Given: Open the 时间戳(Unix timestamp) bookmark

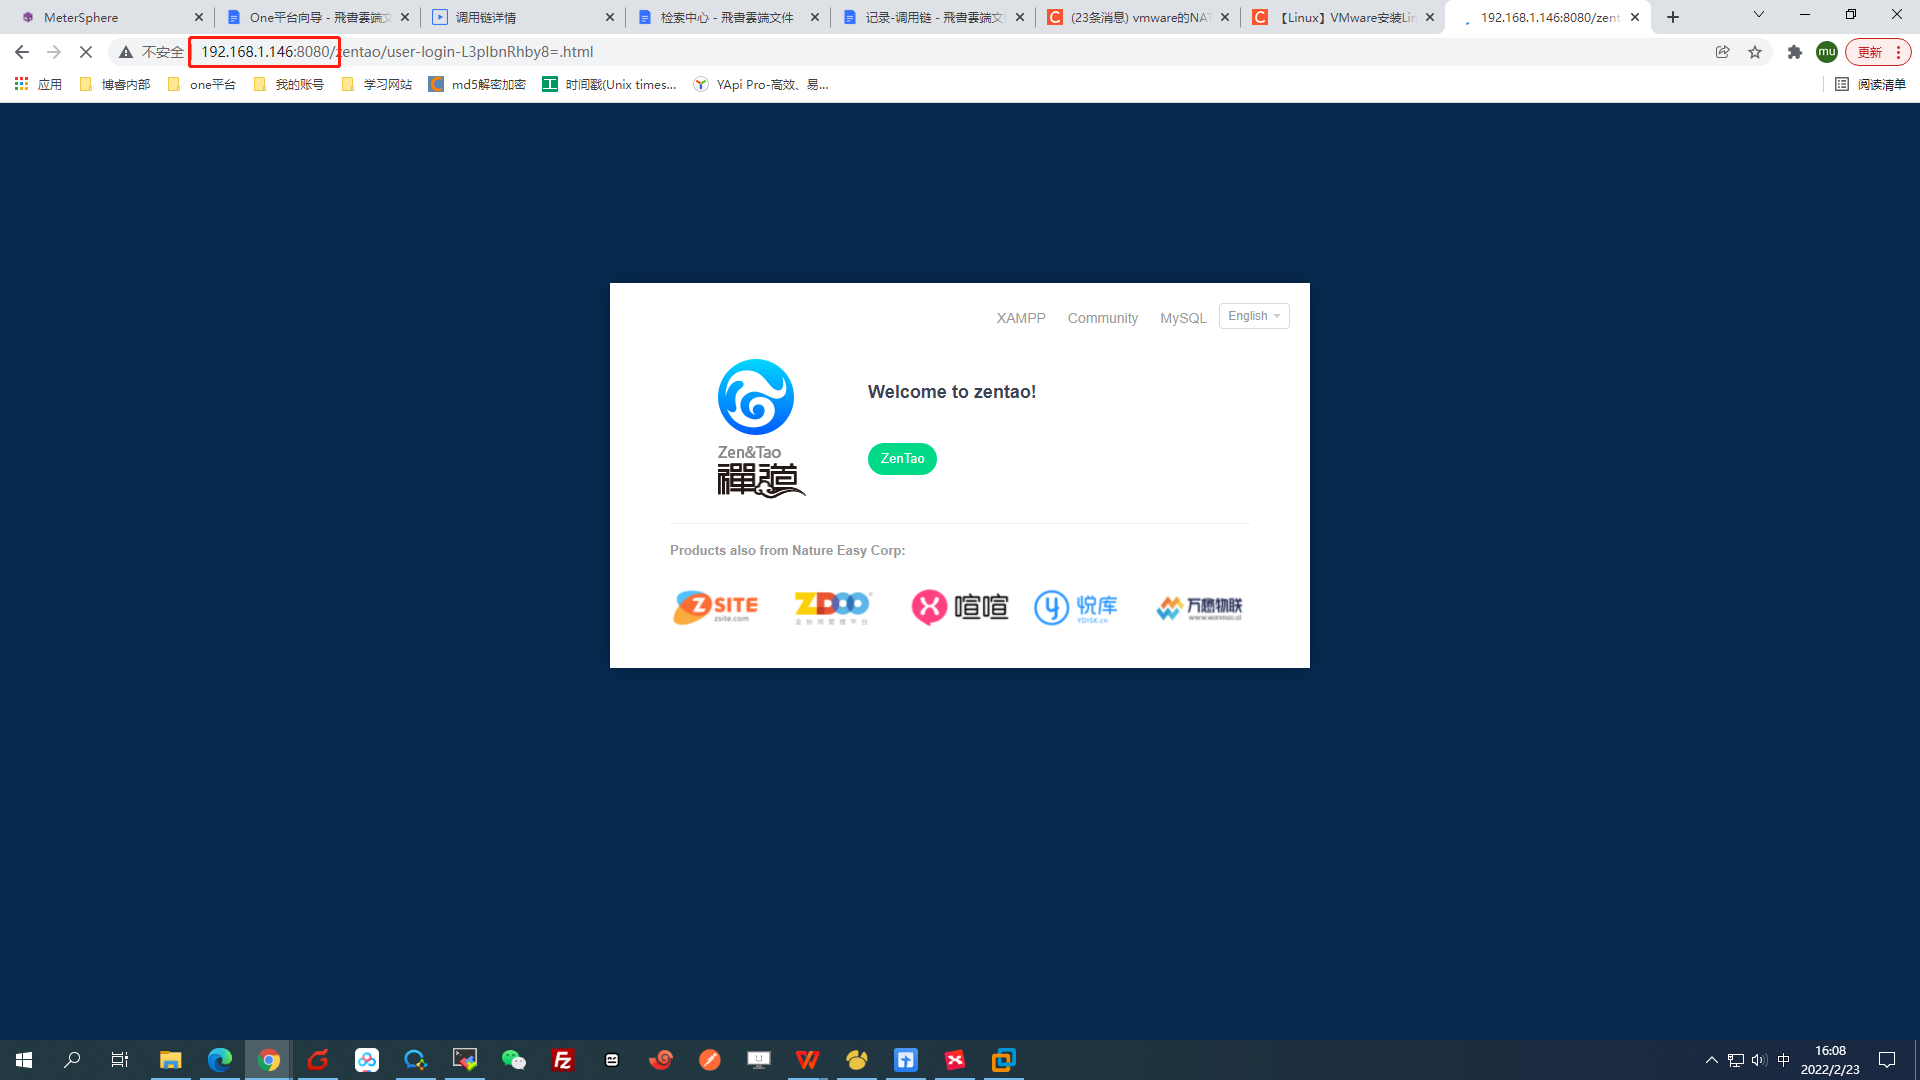Looking at the screenshot, I should (x=609, y=85).
